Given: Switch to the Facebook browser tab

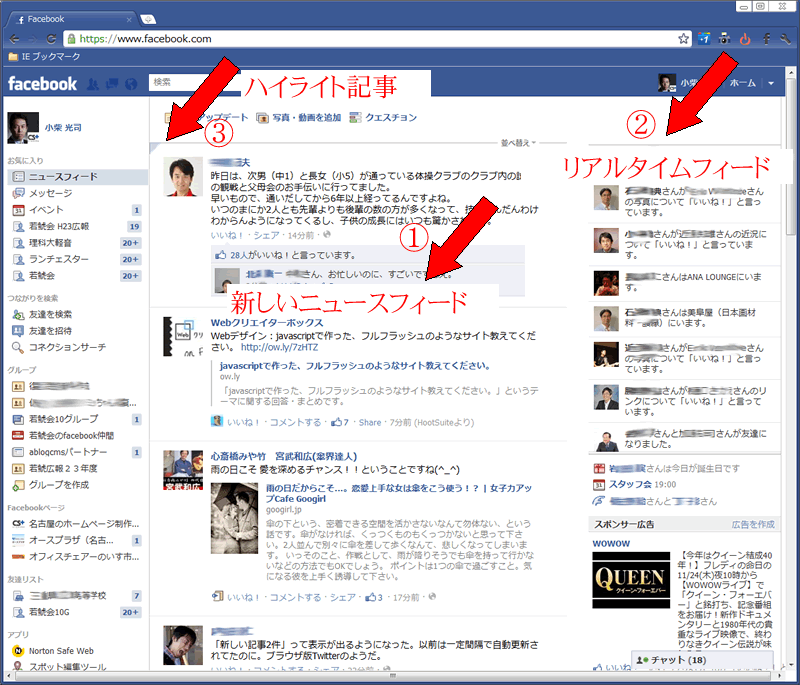Looking at the screenshot, I should [x=71, y=19].
